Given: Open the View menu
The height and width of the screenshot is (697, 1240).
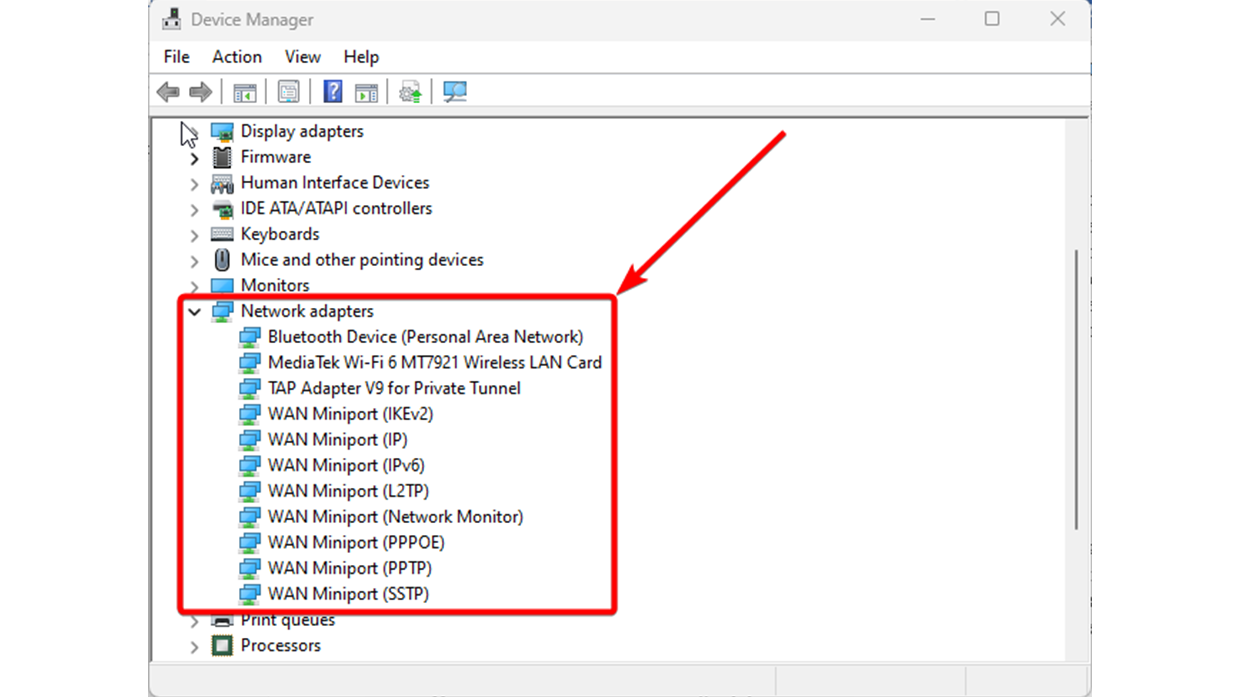Looking at the screenshot, I should (302, 57).
